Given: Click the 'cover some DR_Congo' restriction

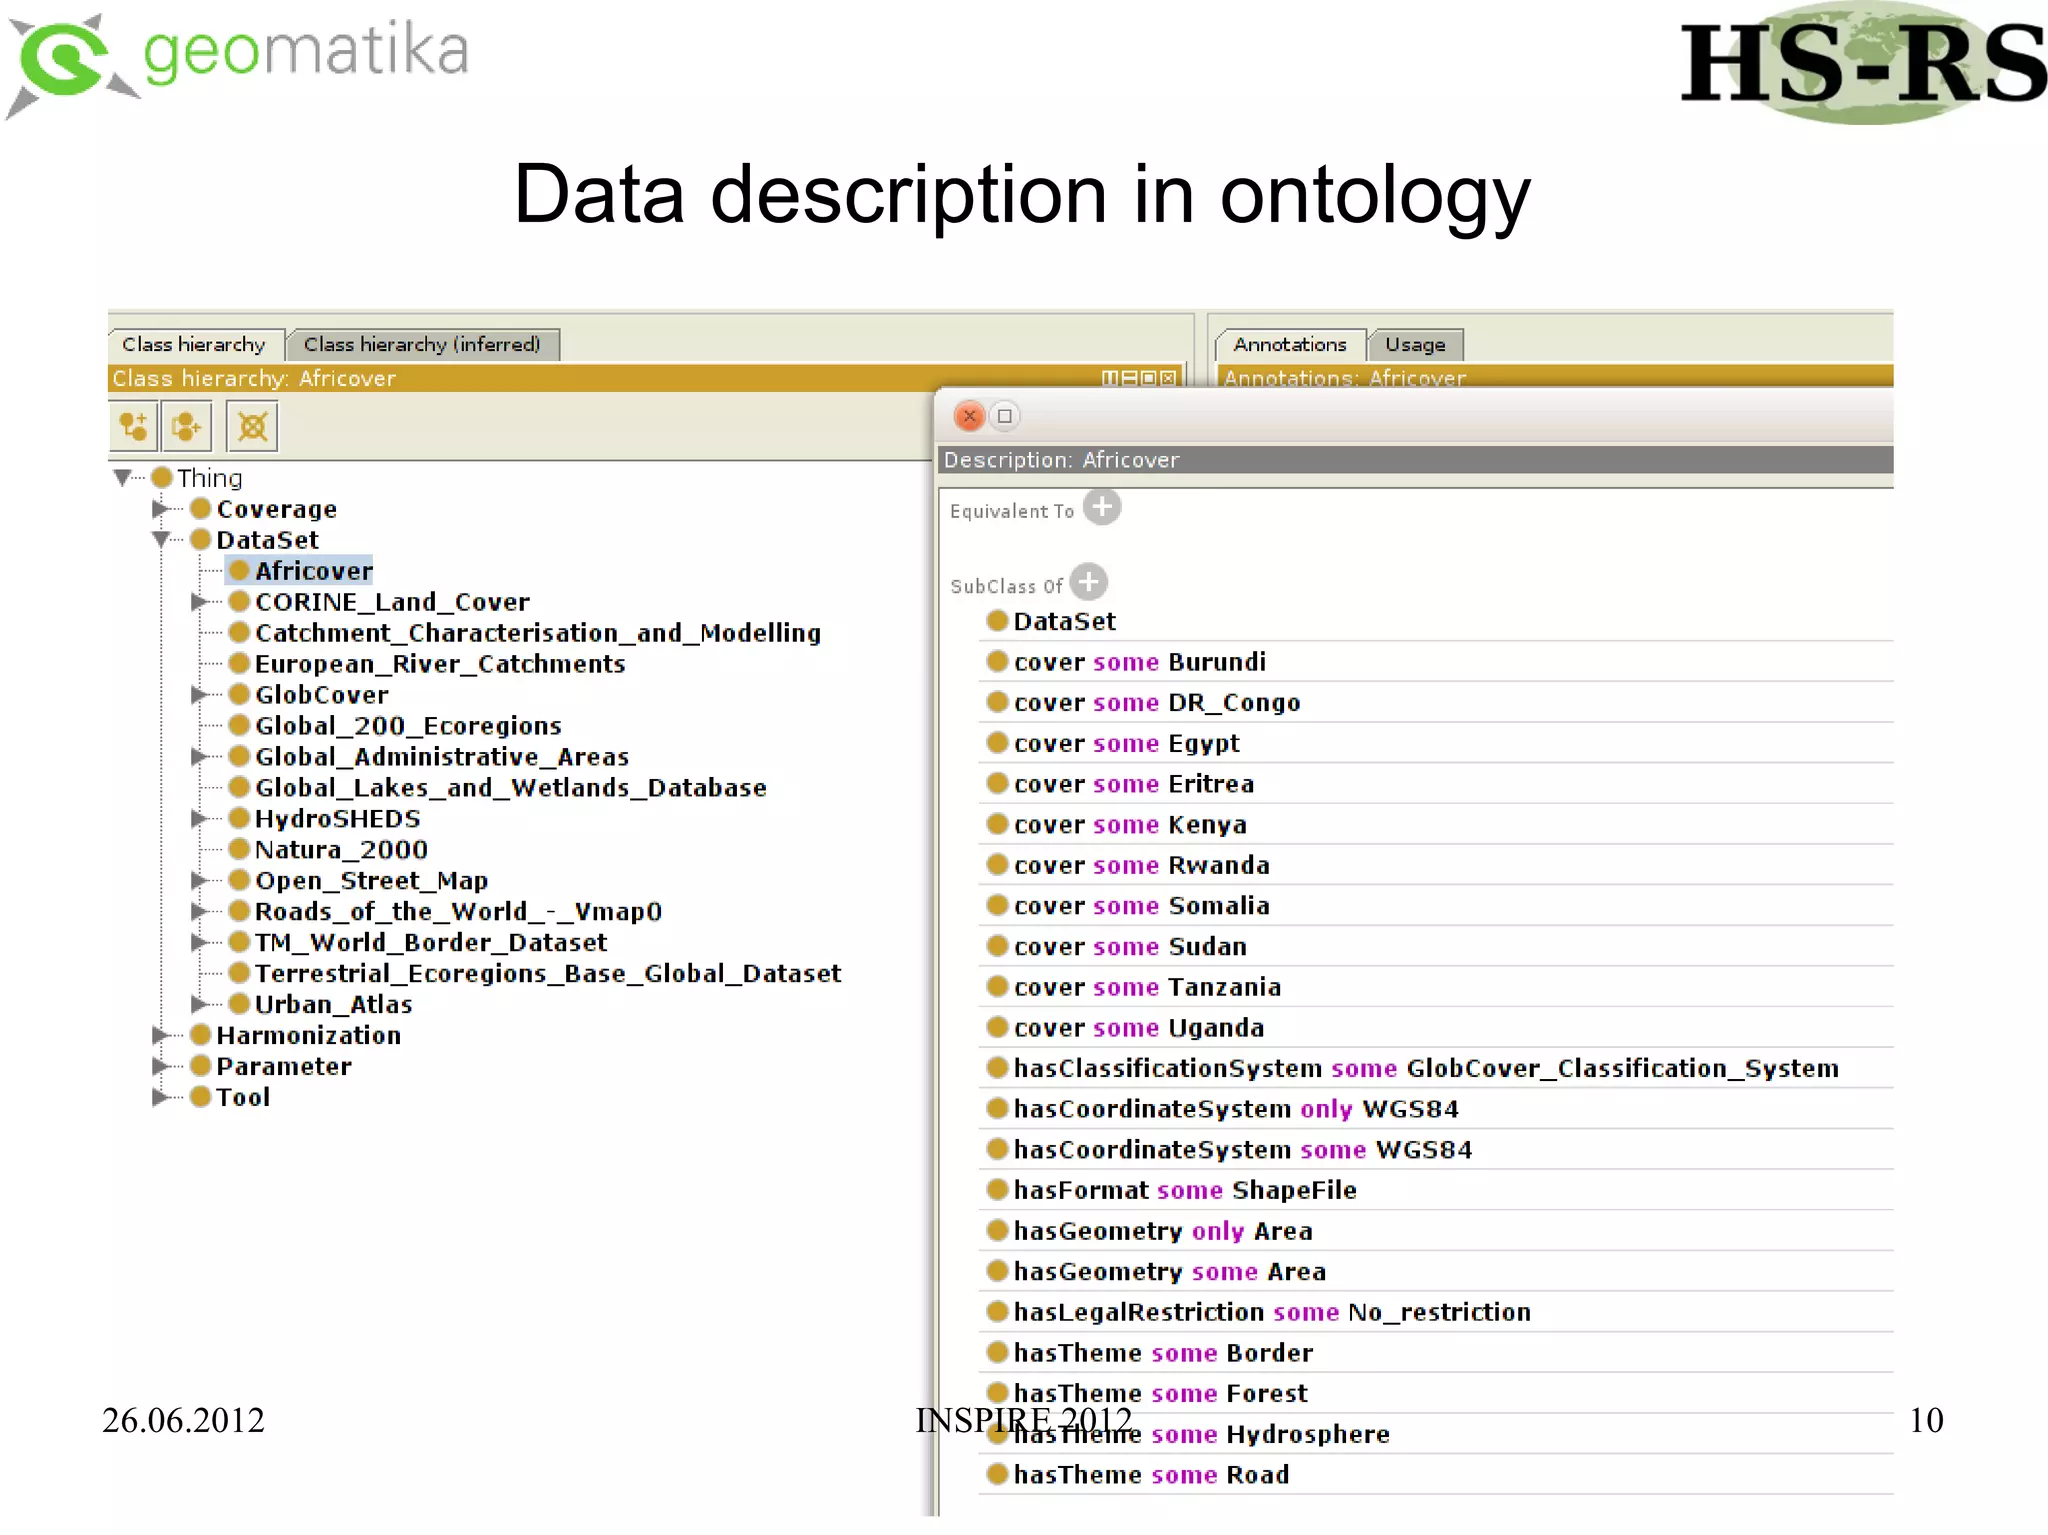Looking at the screenshot, I should pyautogui.click(x=1436, y=702).
